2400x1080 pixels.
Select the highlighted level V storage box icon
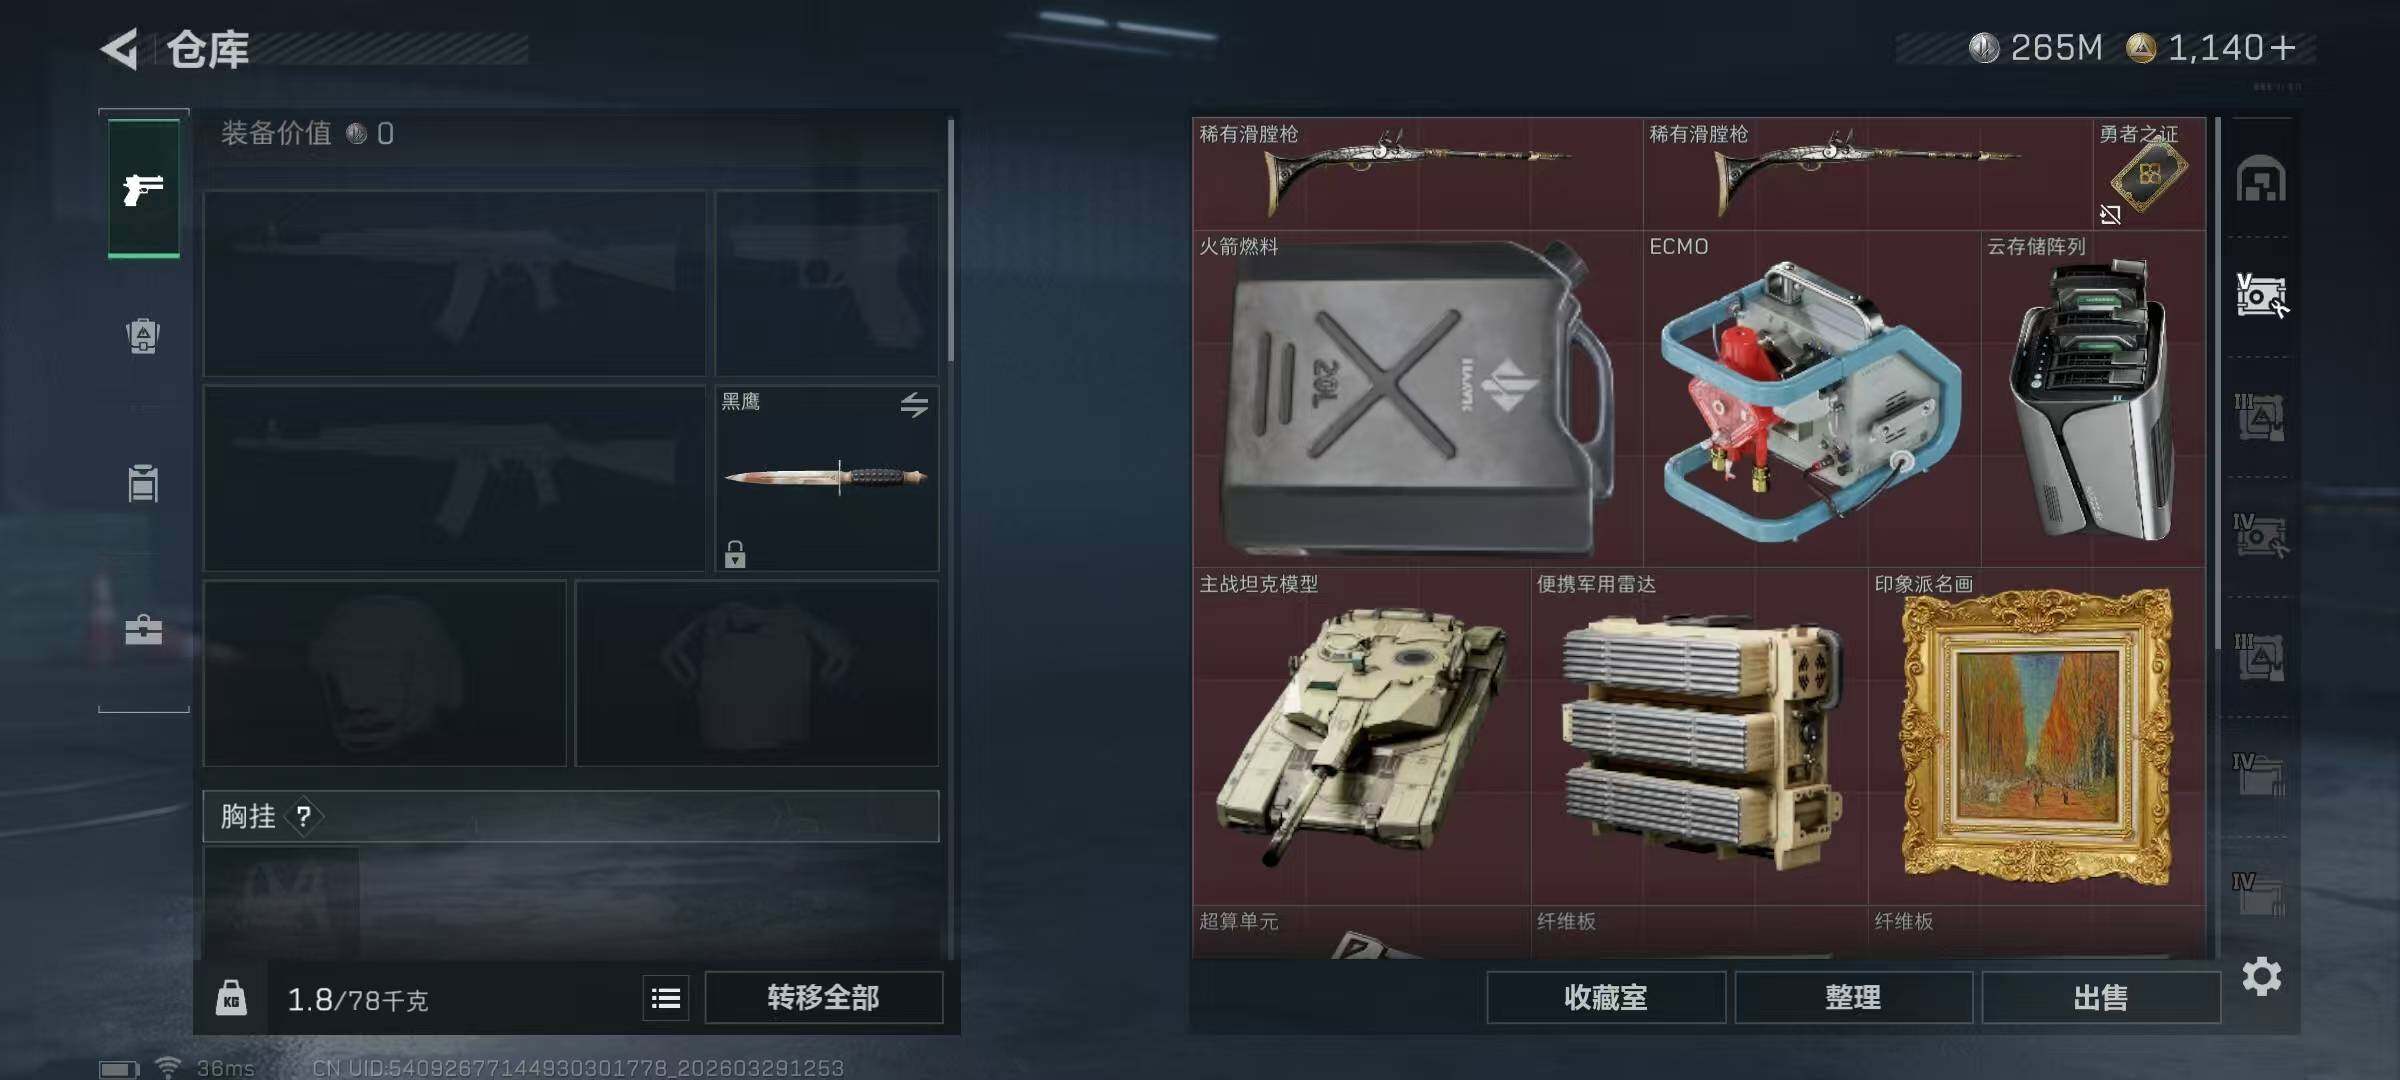(x=2261, y=296)
